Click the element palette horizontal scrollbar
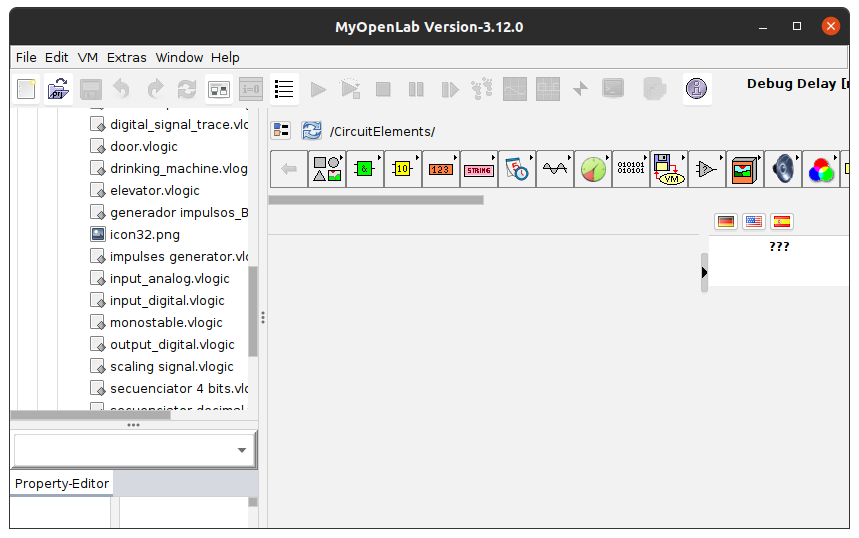This screenshot has height=538, width=859. pyautogui.click(x=376, y=200)
